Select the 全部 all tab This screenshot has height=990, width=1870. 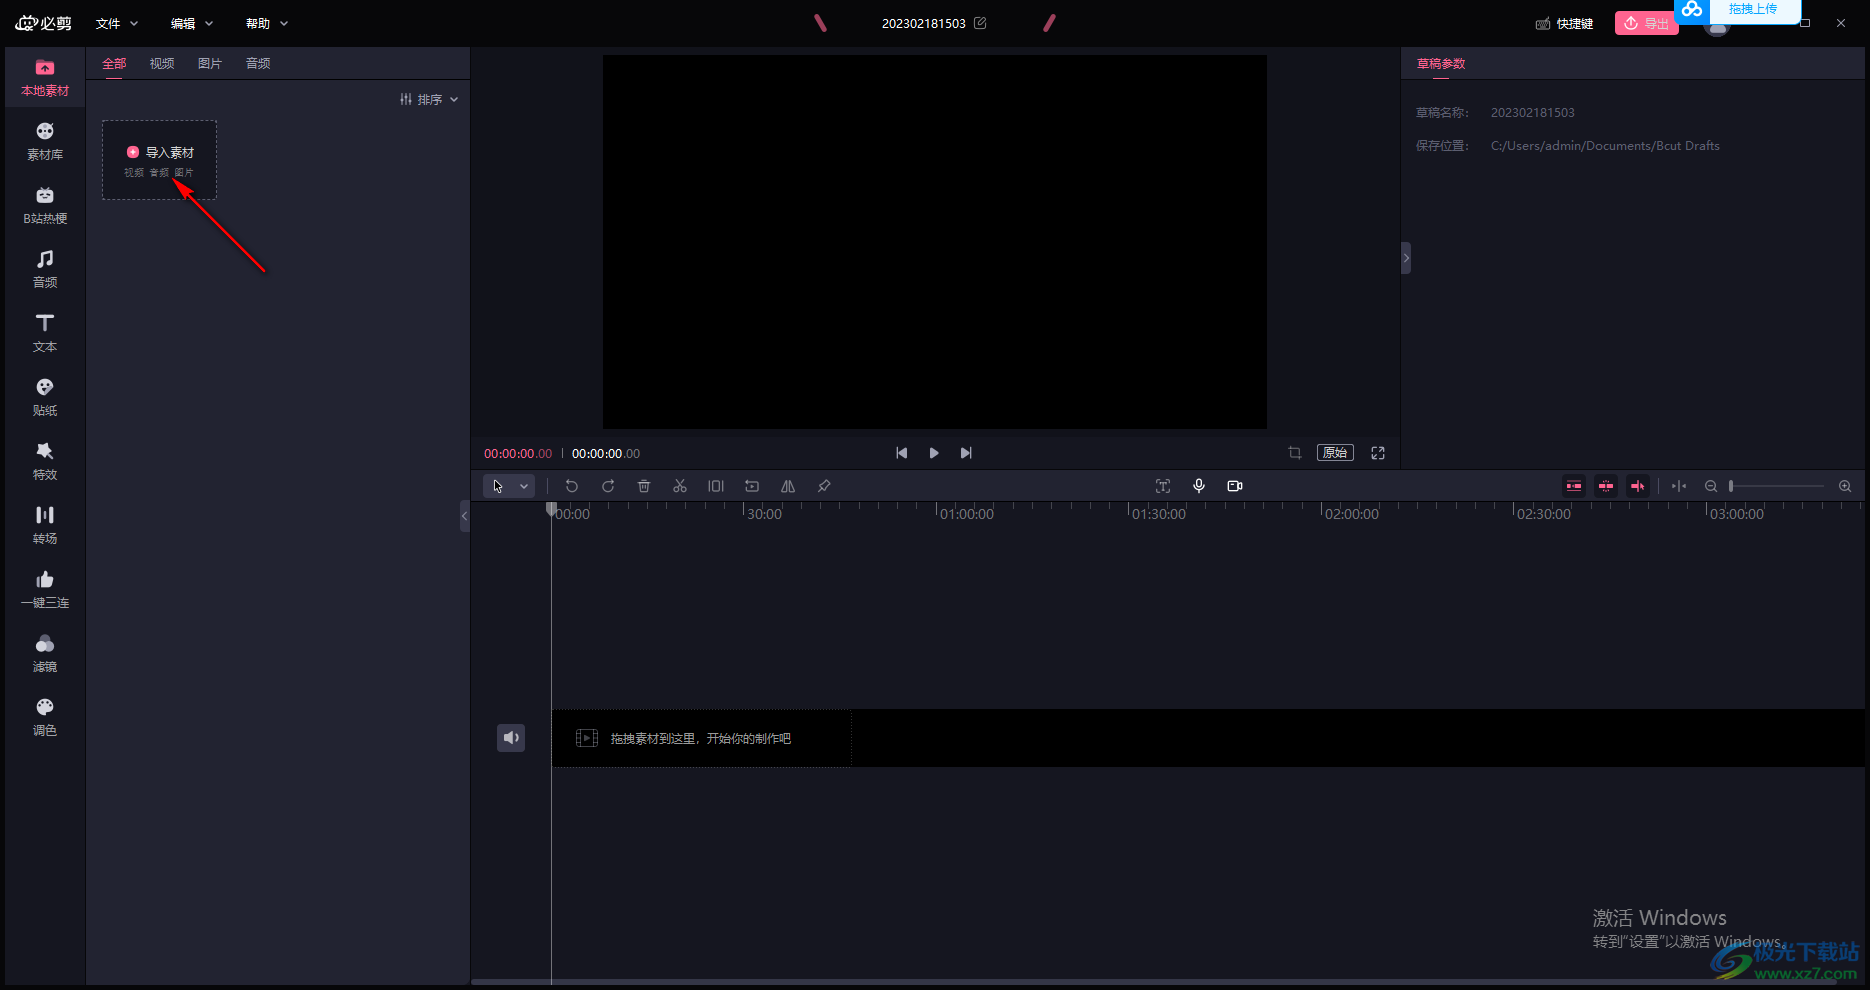(x=114, y=63)
